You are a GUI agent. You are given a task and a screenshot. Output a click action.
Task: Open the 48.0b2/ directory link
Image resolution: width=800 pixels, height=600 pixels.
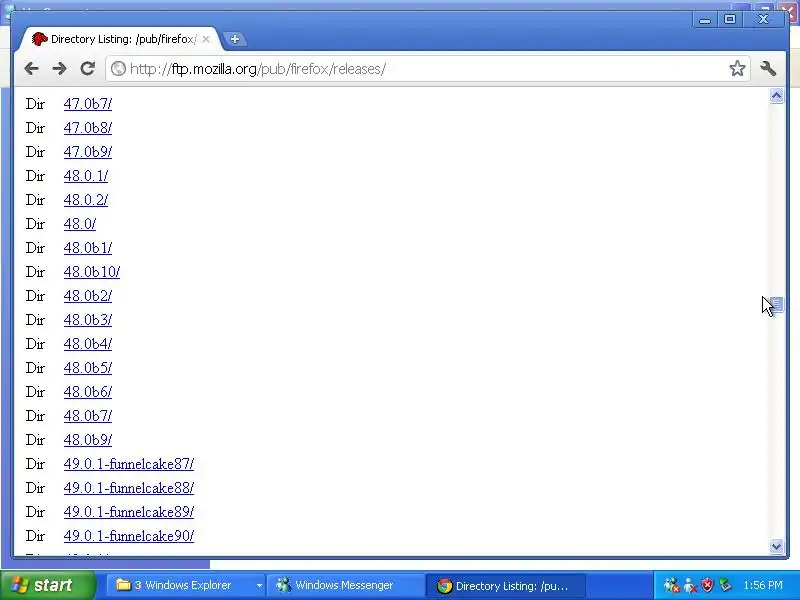[88, 296]
